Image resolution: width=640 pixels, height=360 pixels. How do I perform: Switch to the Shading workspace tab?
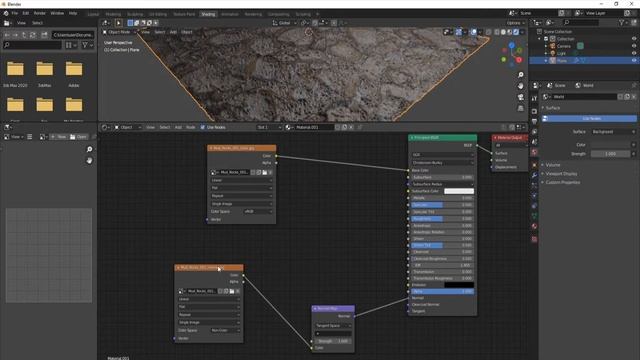pyautogui.click(x=208, y=14)
